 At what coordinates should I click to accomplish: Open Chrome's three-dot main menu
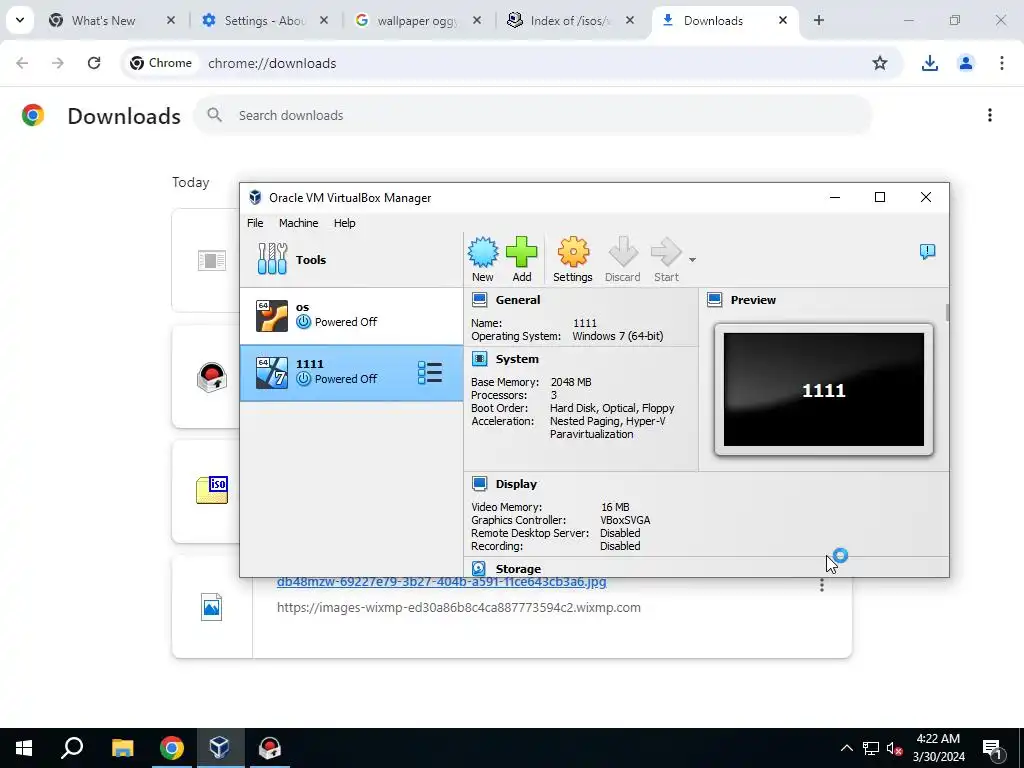coord(1001,63)
